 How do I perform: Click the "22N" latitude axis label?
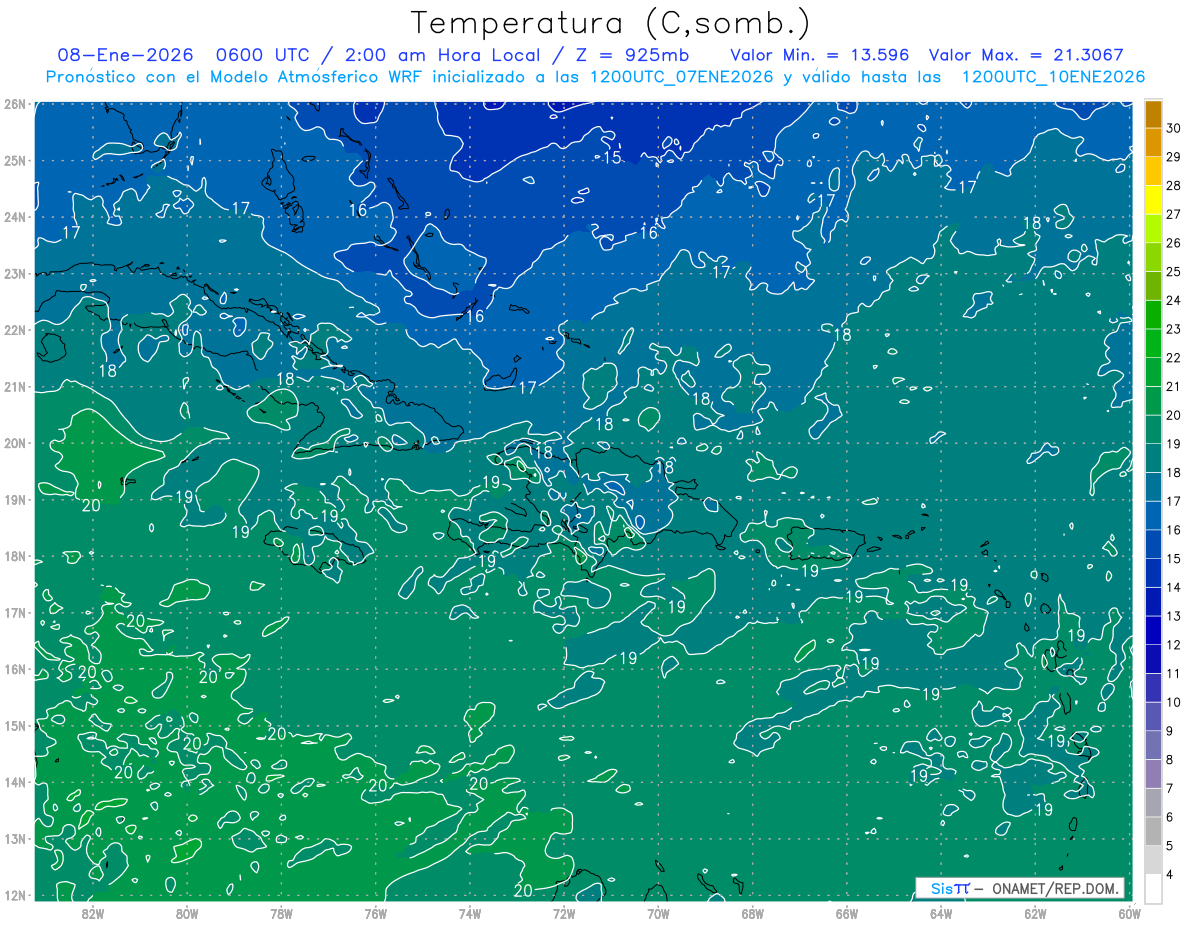[x=15, y=330]
